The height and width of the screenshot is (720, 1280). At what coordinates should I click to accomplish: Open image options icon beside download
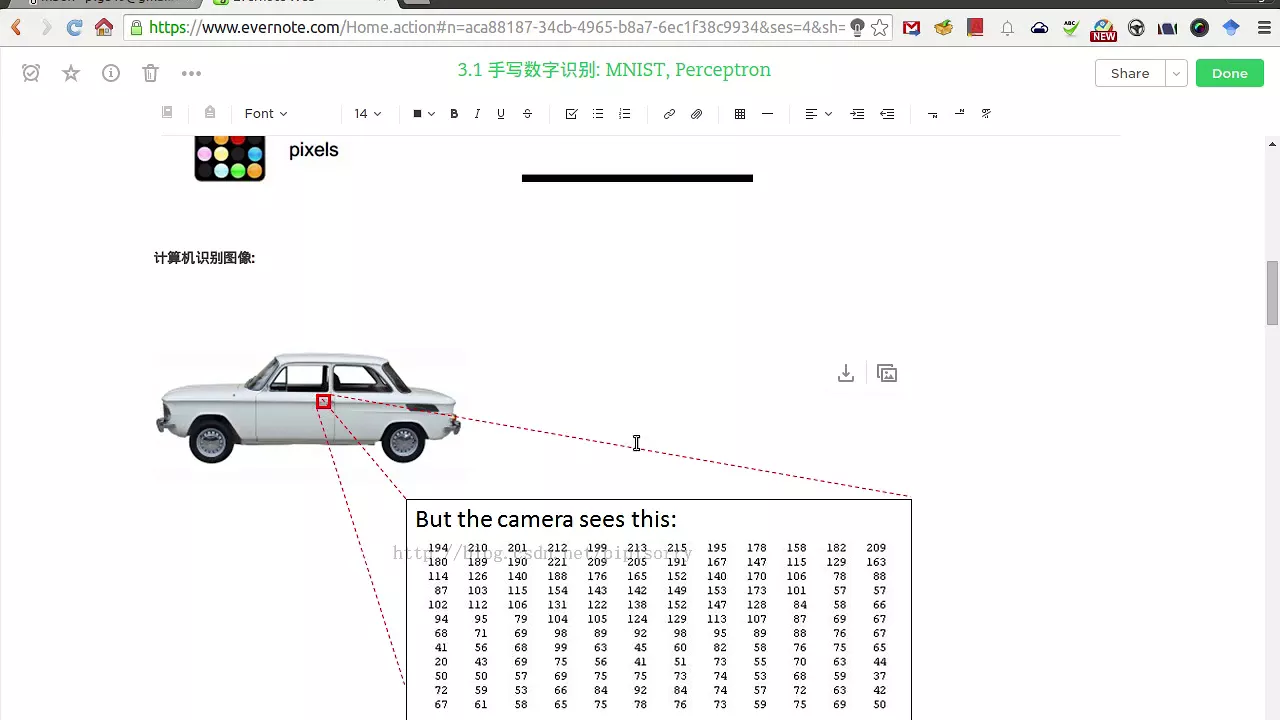click(887, 373)
